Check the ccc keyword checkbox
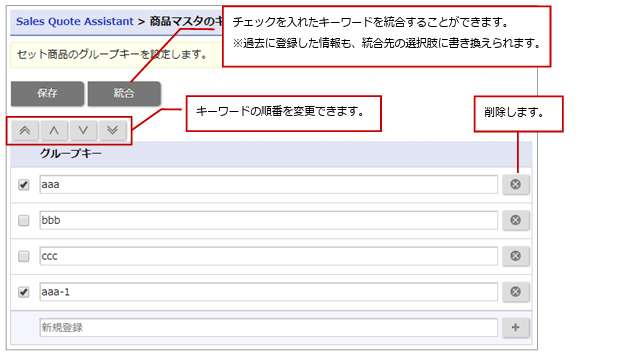 24,256
